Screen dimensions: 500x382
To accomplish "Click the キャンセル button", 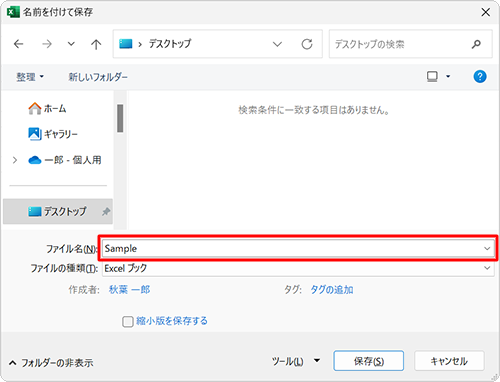I will pos(449,361).
